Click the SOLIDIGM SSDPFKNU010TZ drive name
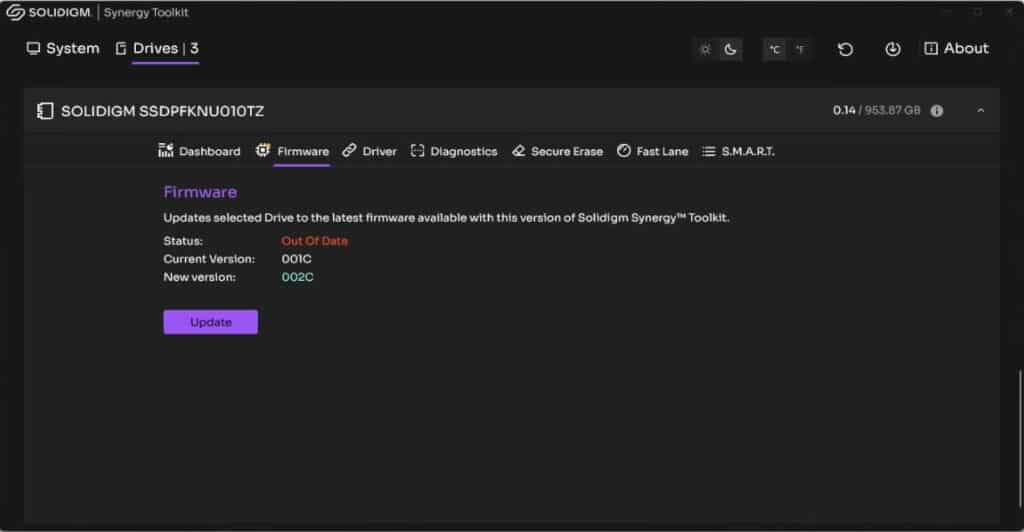The image size is (1024, 532). (x=163, y=111)
